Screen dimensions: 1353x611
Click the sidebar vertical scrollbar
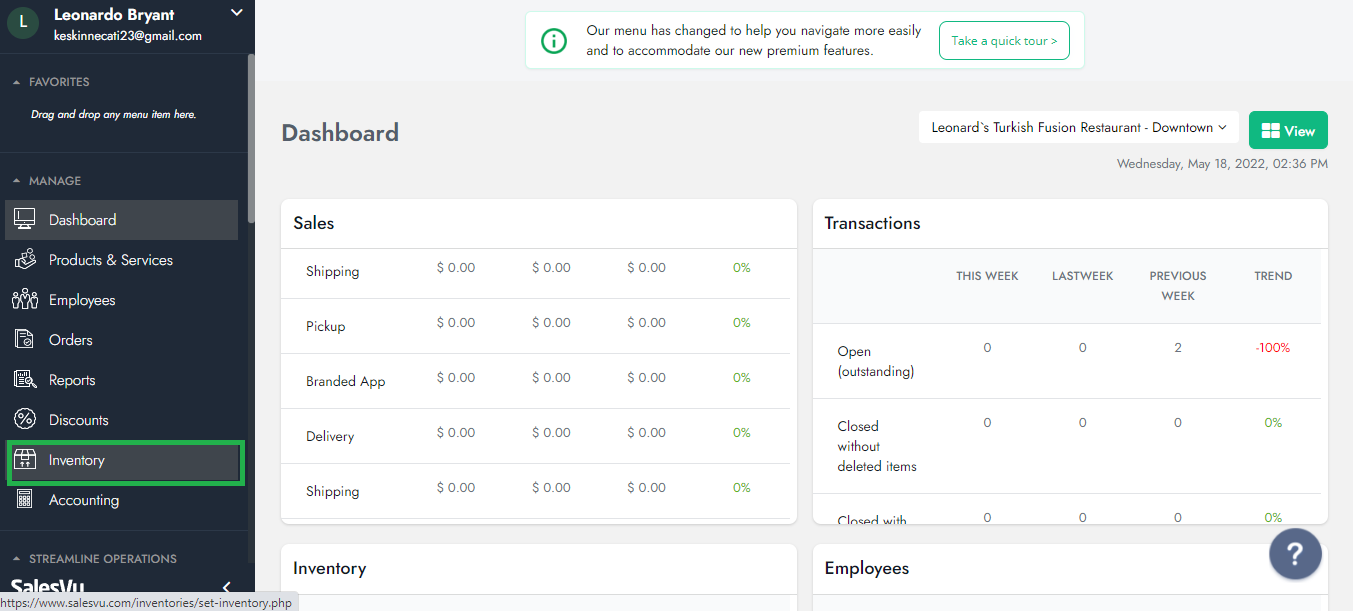251,140
